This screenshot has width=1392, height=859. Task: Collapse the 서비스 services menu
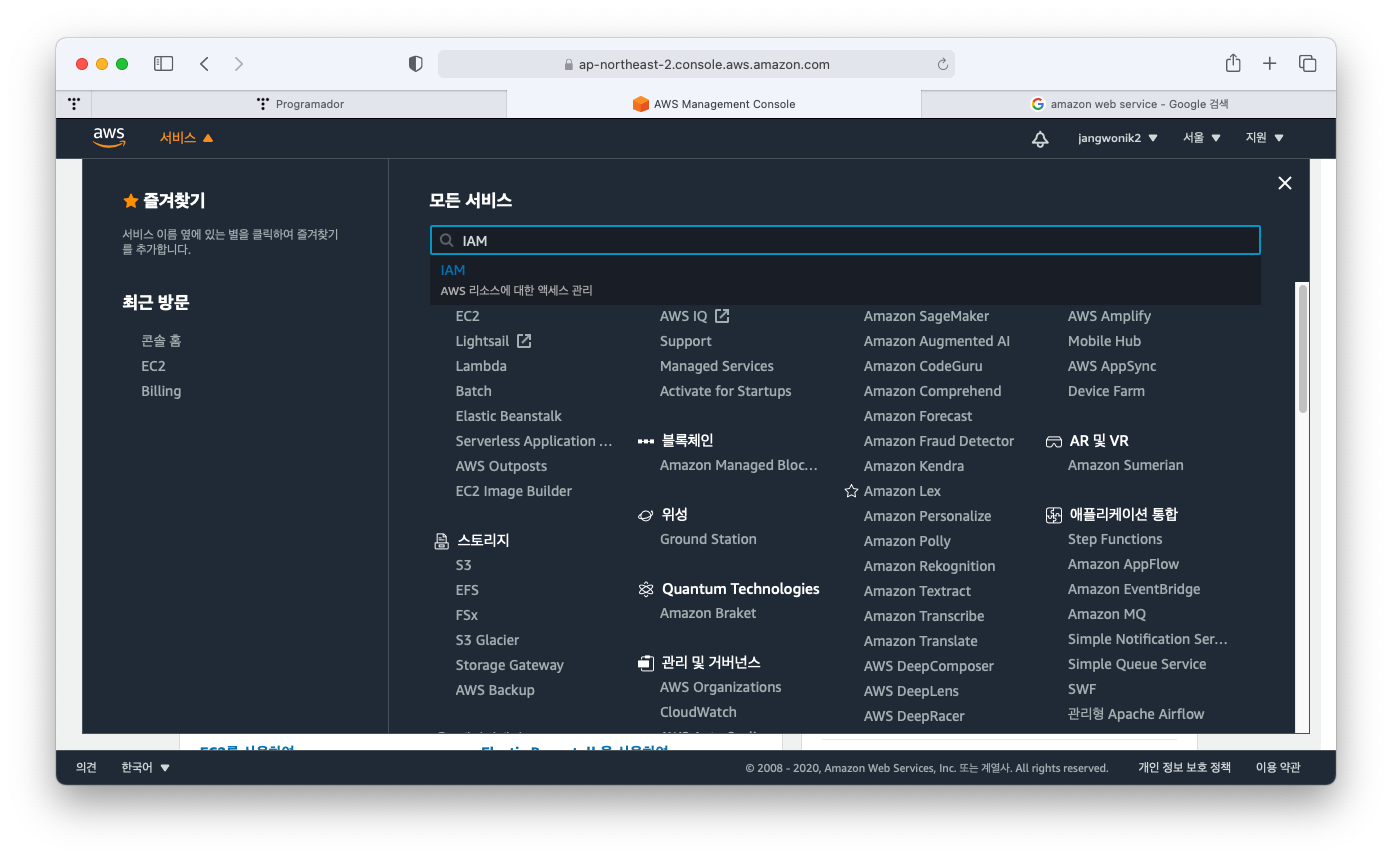click(x=187, y=138)
